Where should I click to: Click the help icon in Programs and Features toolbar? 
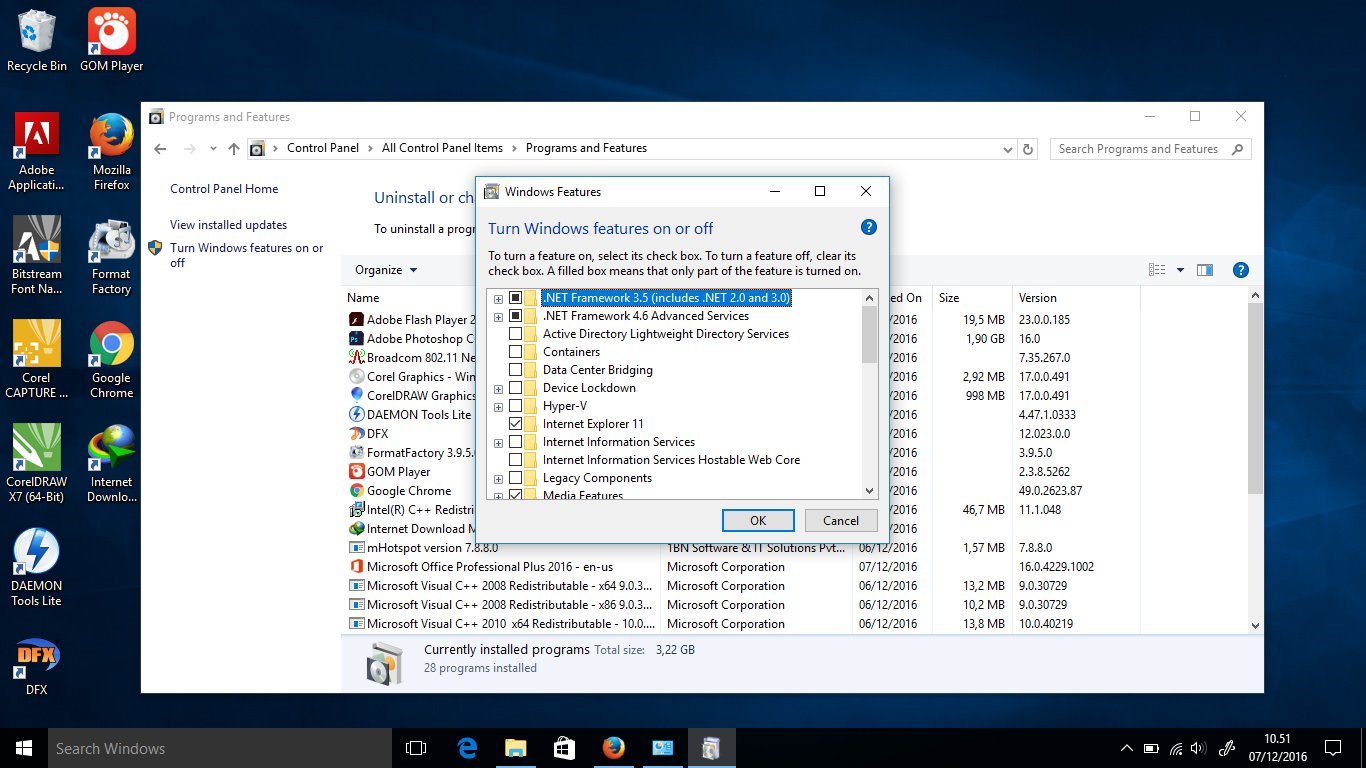(1241, 270)
